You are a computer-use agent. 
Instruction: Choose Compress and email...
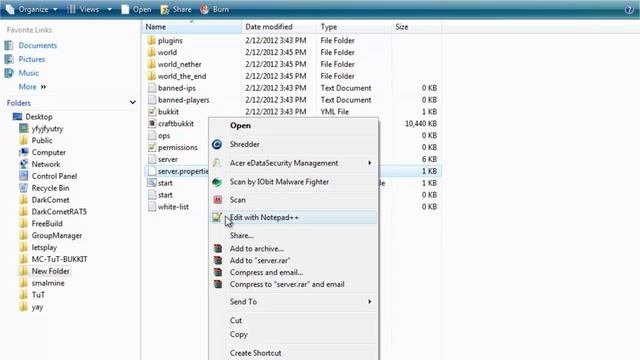click(293, 272)
